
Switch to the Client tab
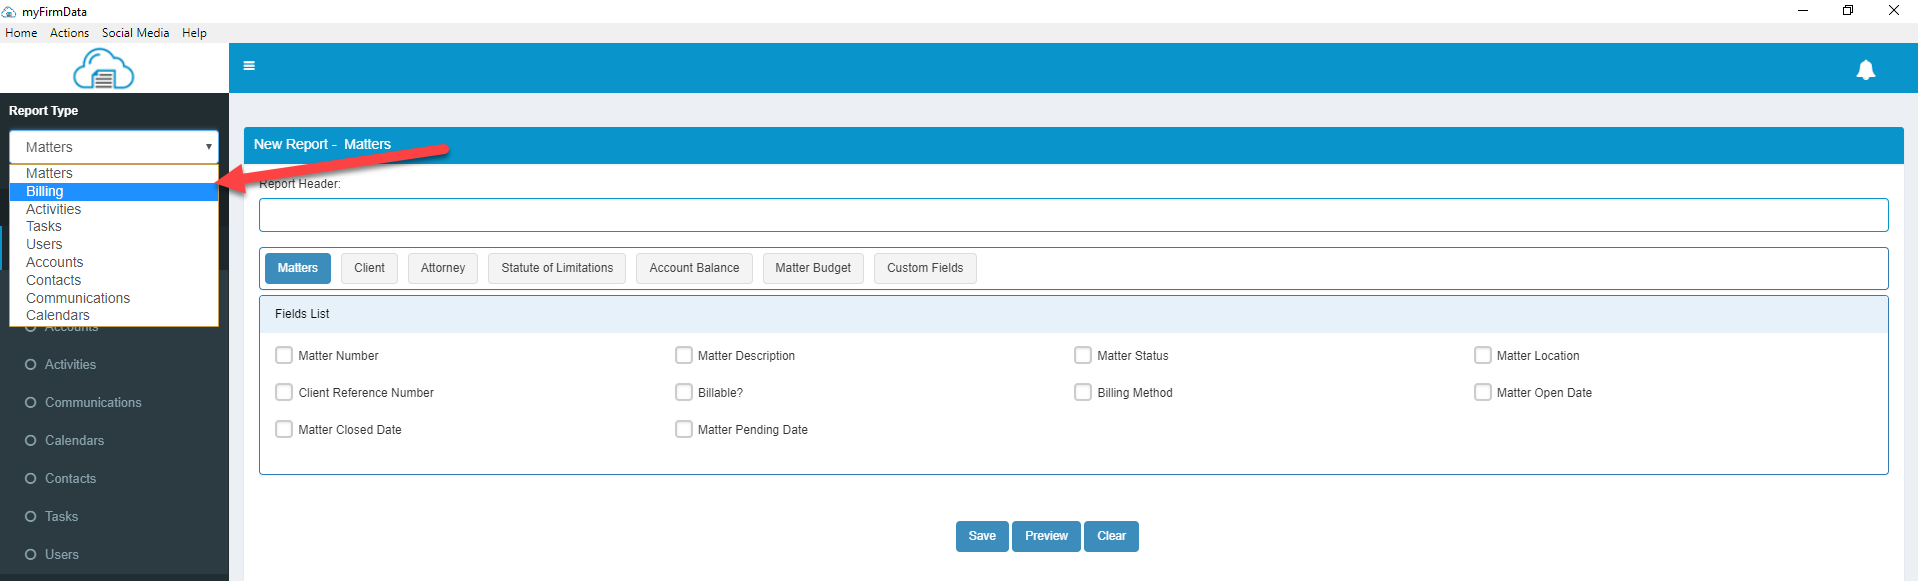point(369,268)
